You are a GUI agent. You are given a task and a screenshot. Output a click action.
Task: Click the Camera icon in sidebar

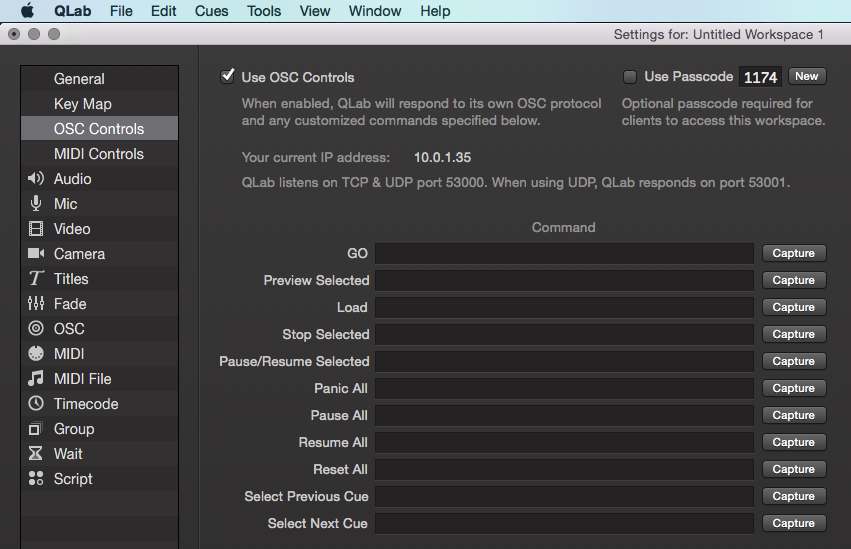(36, 253)
